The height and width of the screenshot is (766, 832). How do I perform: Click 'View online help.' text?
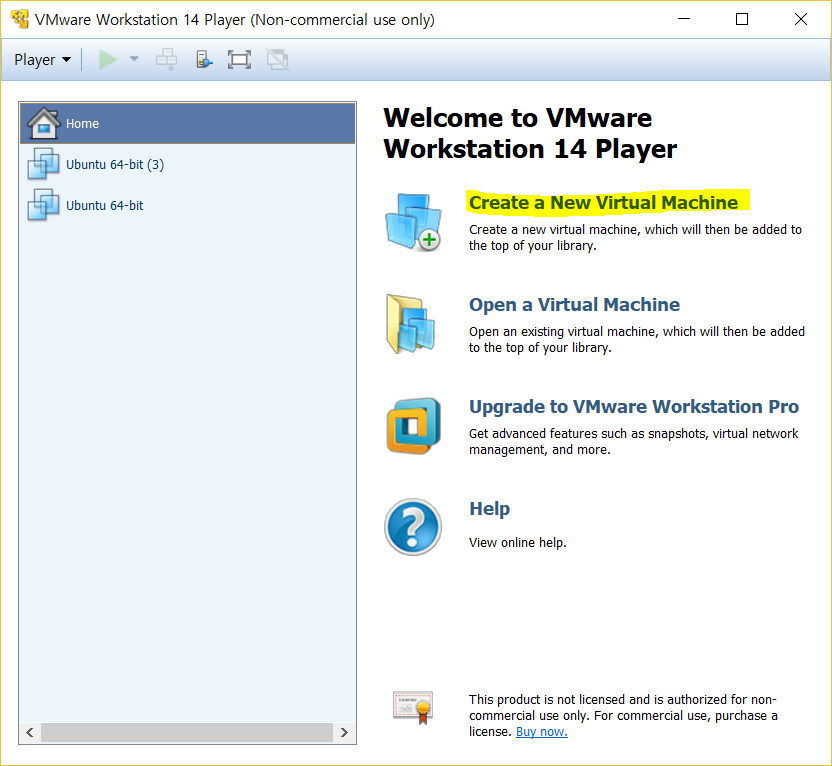point(518,543)
